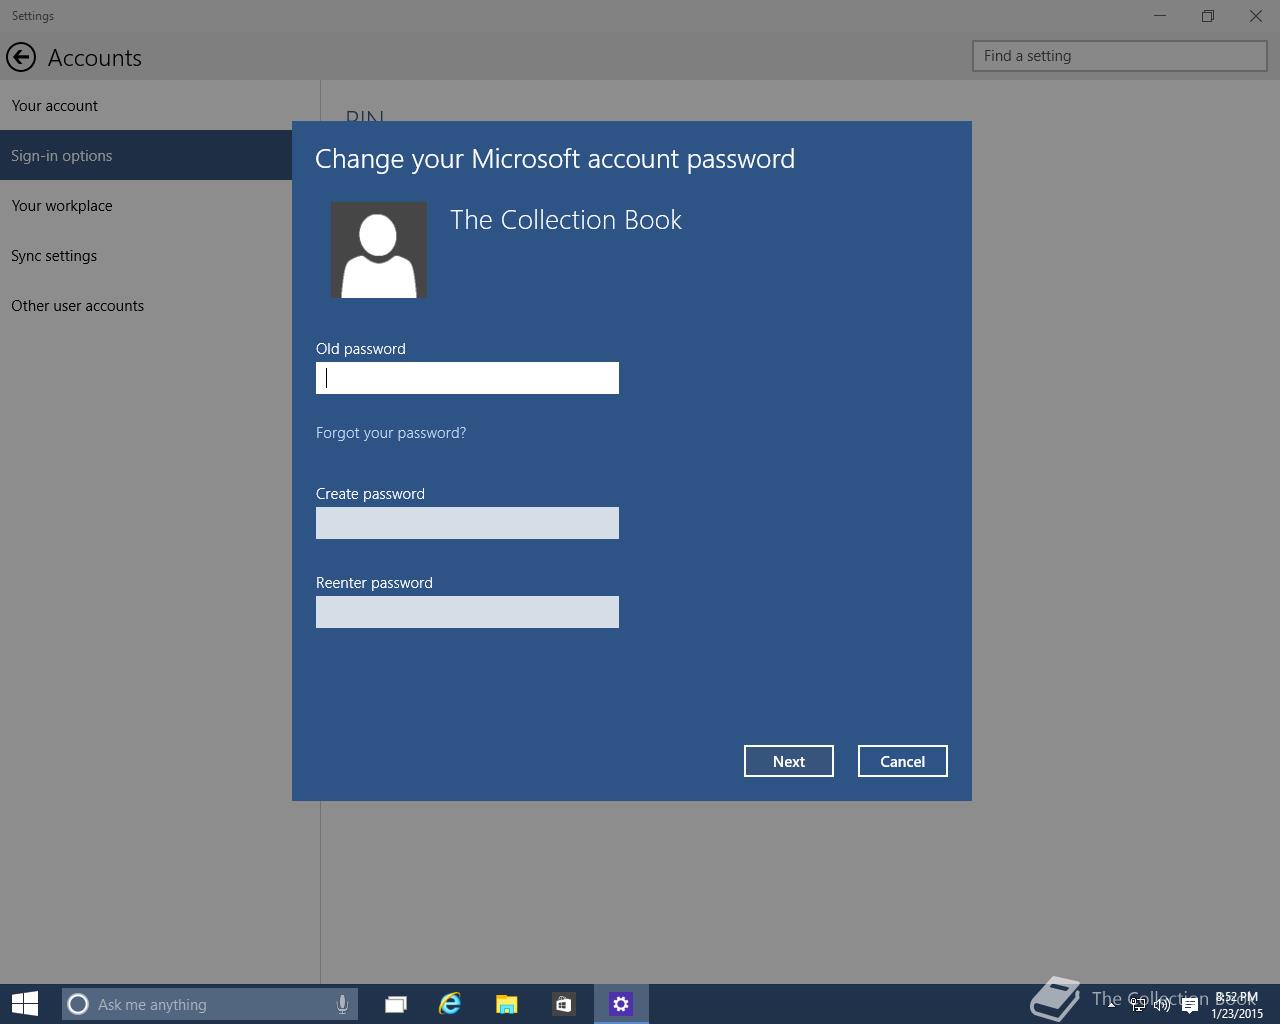Screen dimensions: 1280x1024
Task: Minimize the Settings window
Action: coord(1160,16)
